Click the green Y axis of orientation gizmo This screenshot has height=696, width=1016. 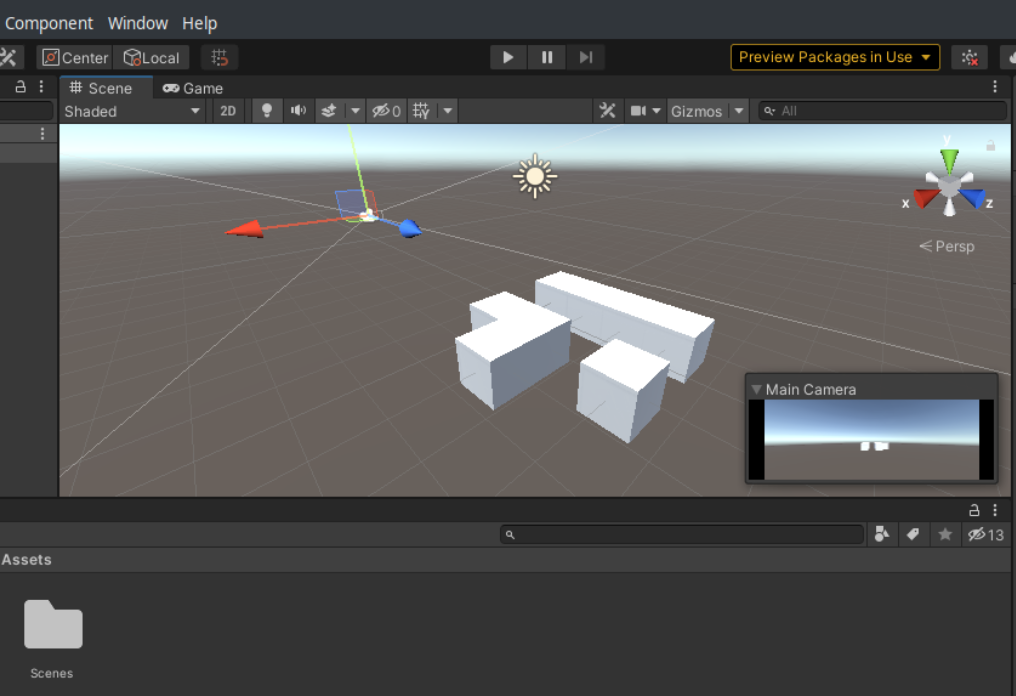coord(949,160)
